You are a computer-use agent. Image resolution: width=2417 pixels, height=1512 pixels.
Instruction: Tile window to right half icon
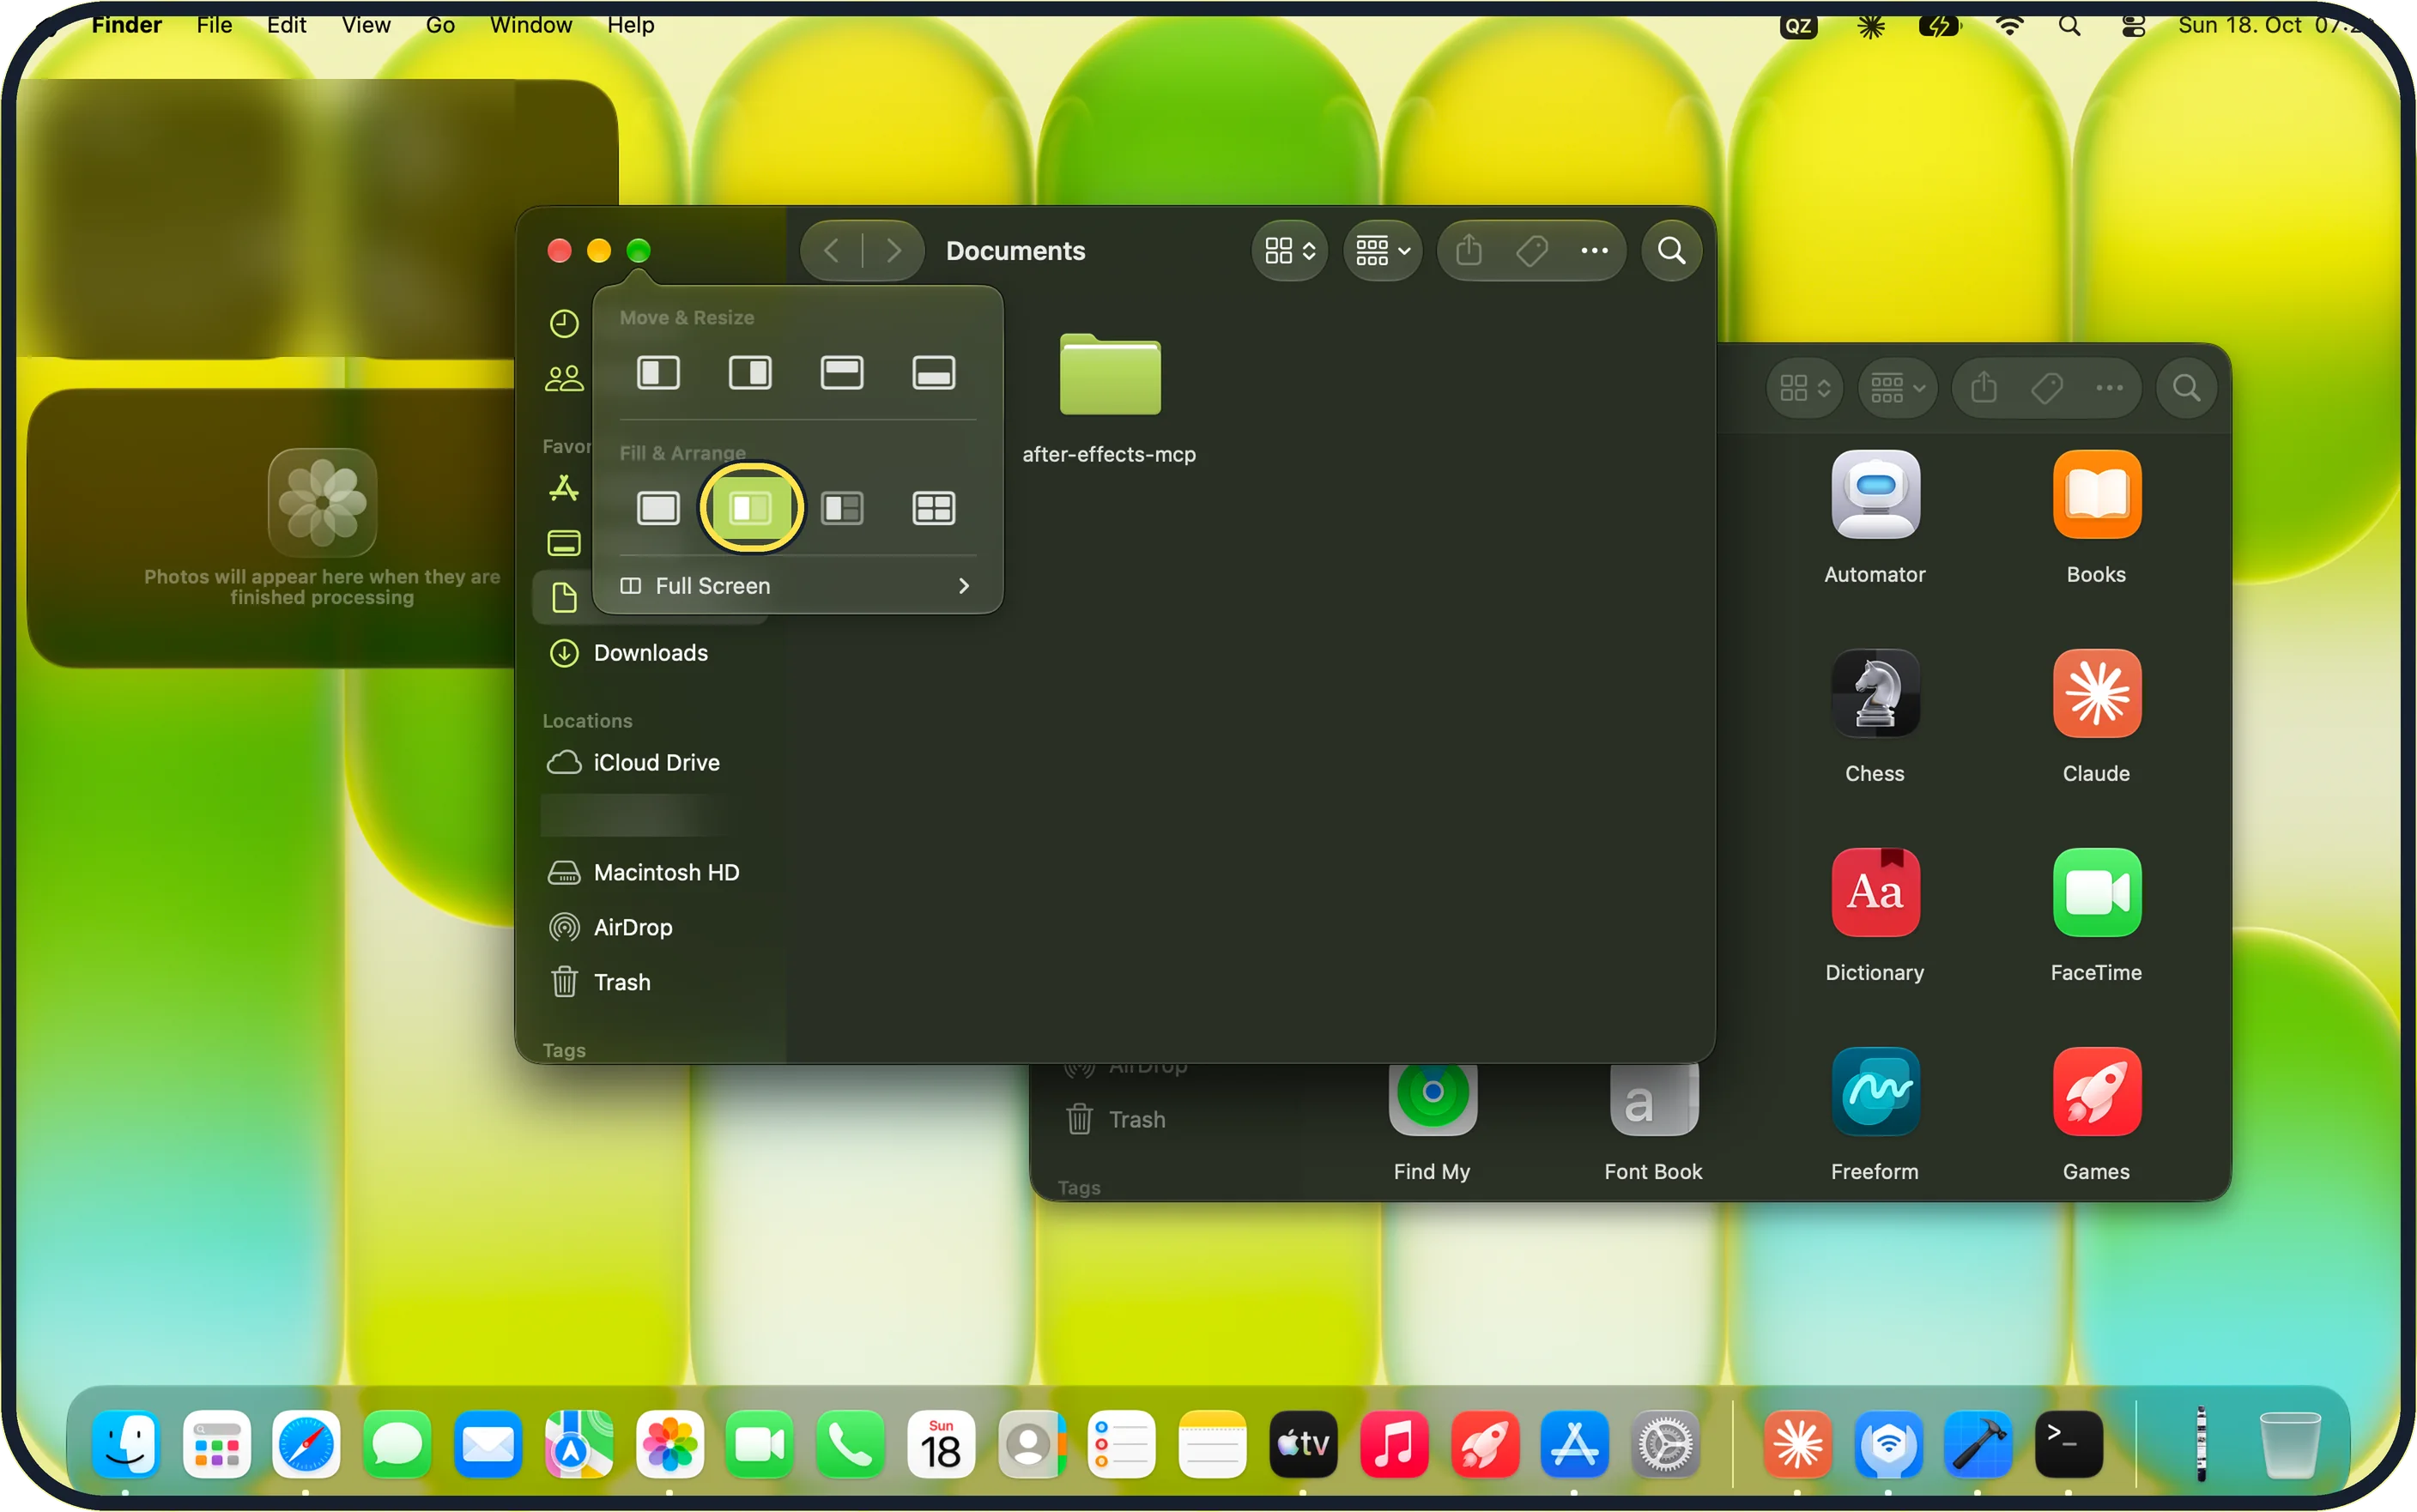750,373
